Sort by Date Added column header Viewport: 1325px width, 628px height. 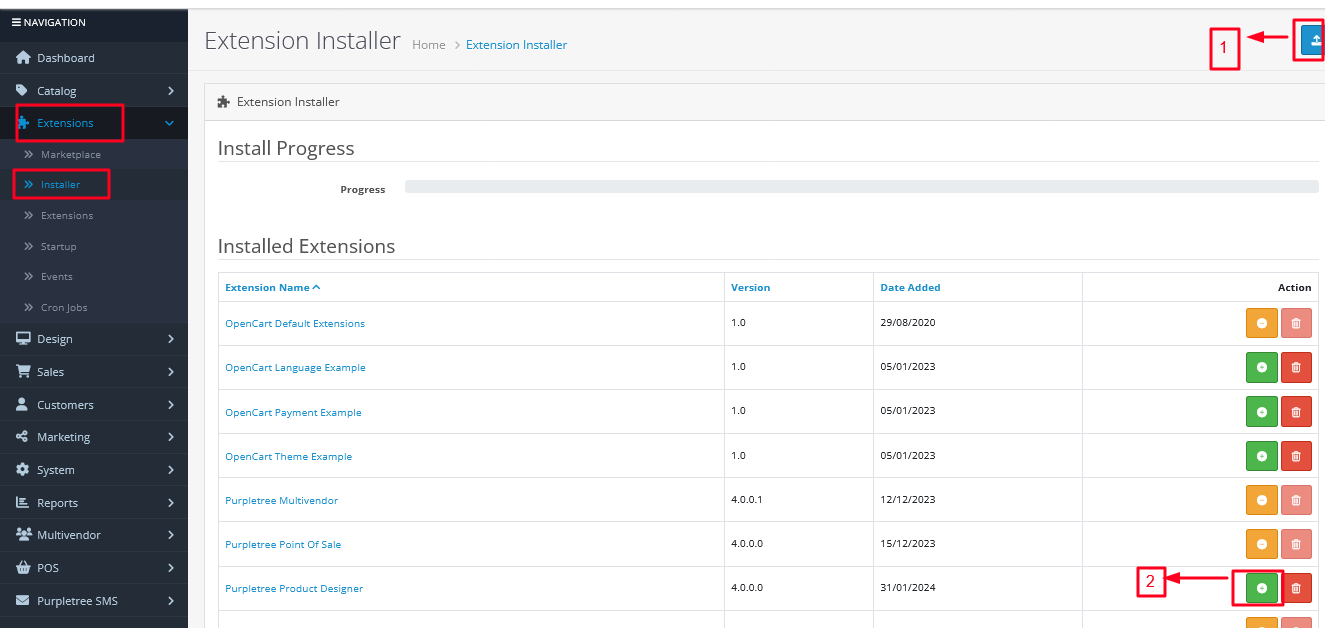(910, 287)
